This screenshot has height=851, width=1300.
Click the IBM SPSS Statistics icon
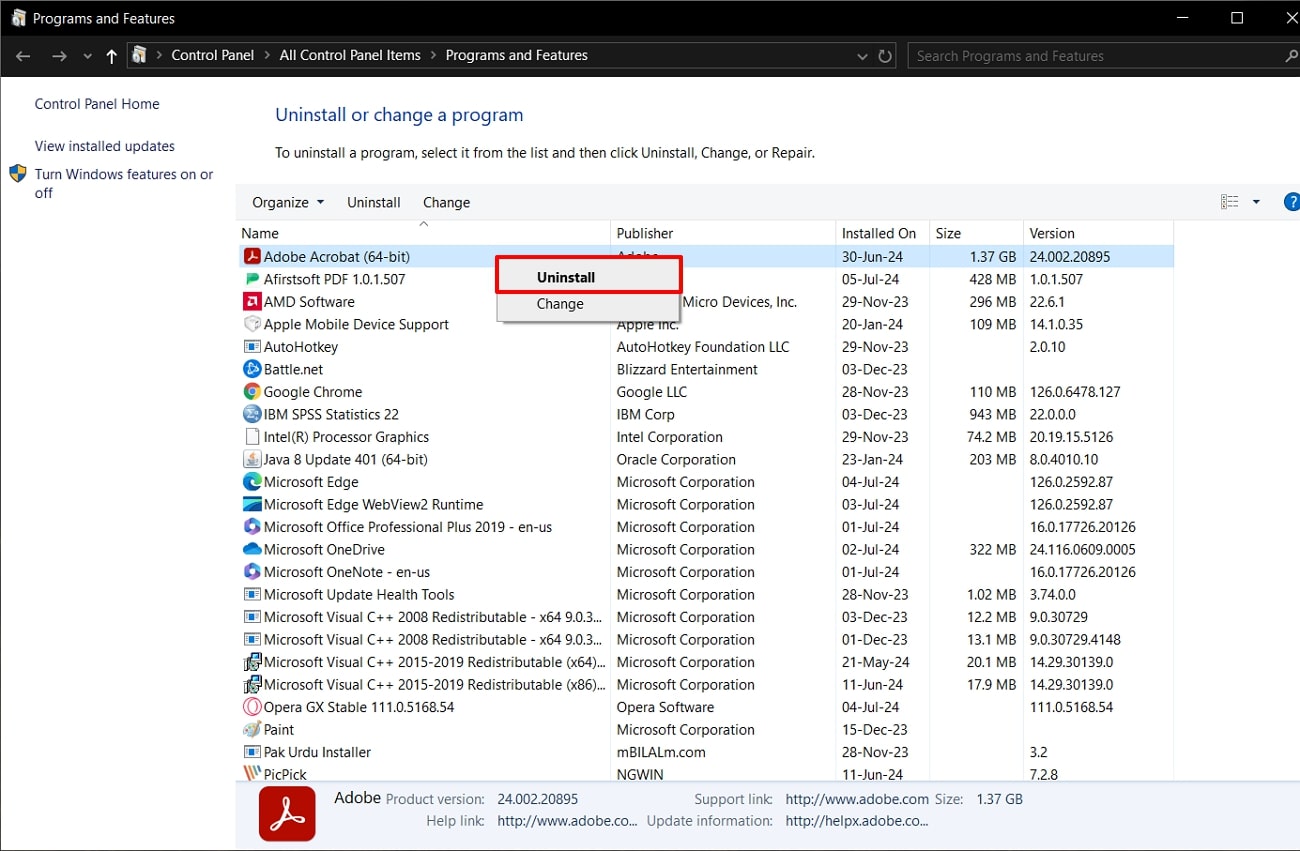point(252,414)
